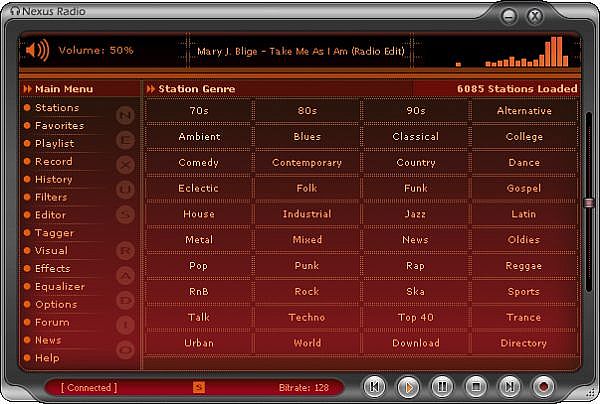Stop playback with the stop button

click(476, 387)
